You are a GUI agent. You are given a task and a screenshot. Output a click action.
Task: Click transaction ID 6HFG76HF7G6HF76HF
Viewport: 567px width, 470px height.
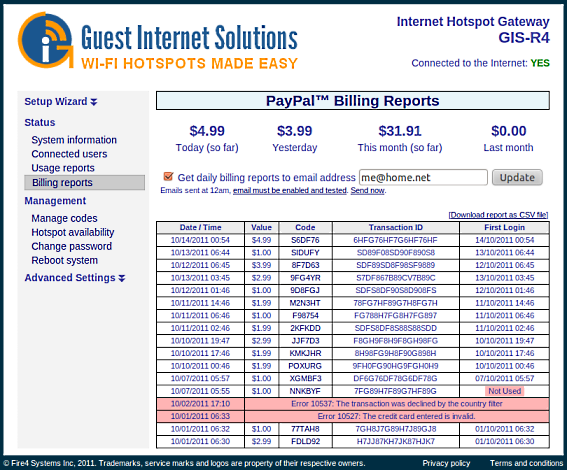coord(396,240)
